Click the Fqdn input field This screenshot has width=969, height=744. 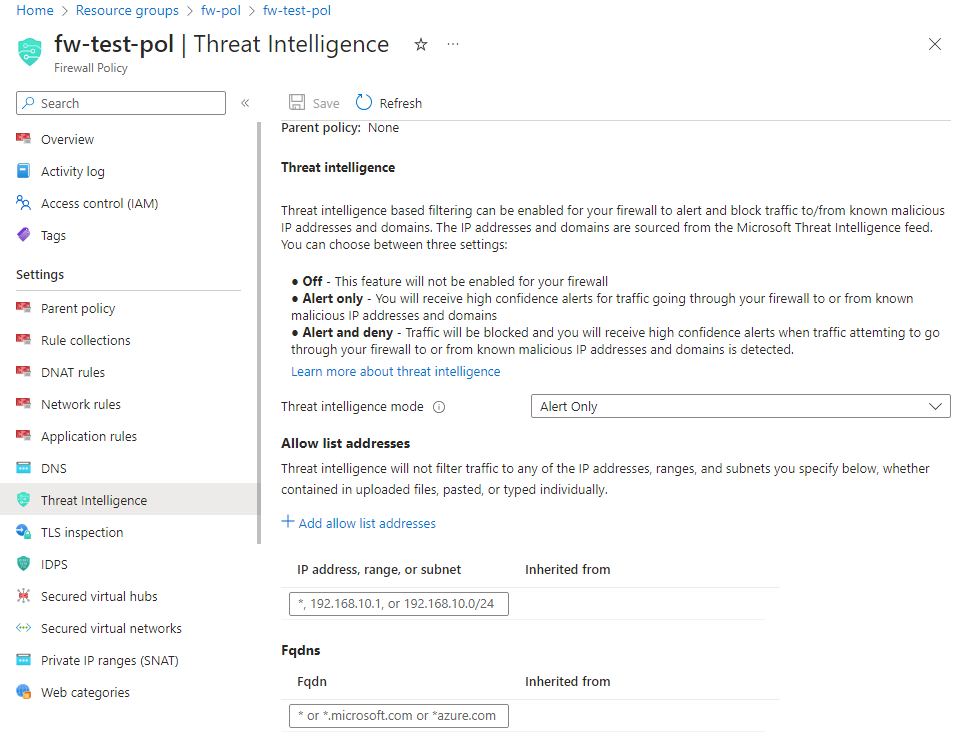coord(399,716)
